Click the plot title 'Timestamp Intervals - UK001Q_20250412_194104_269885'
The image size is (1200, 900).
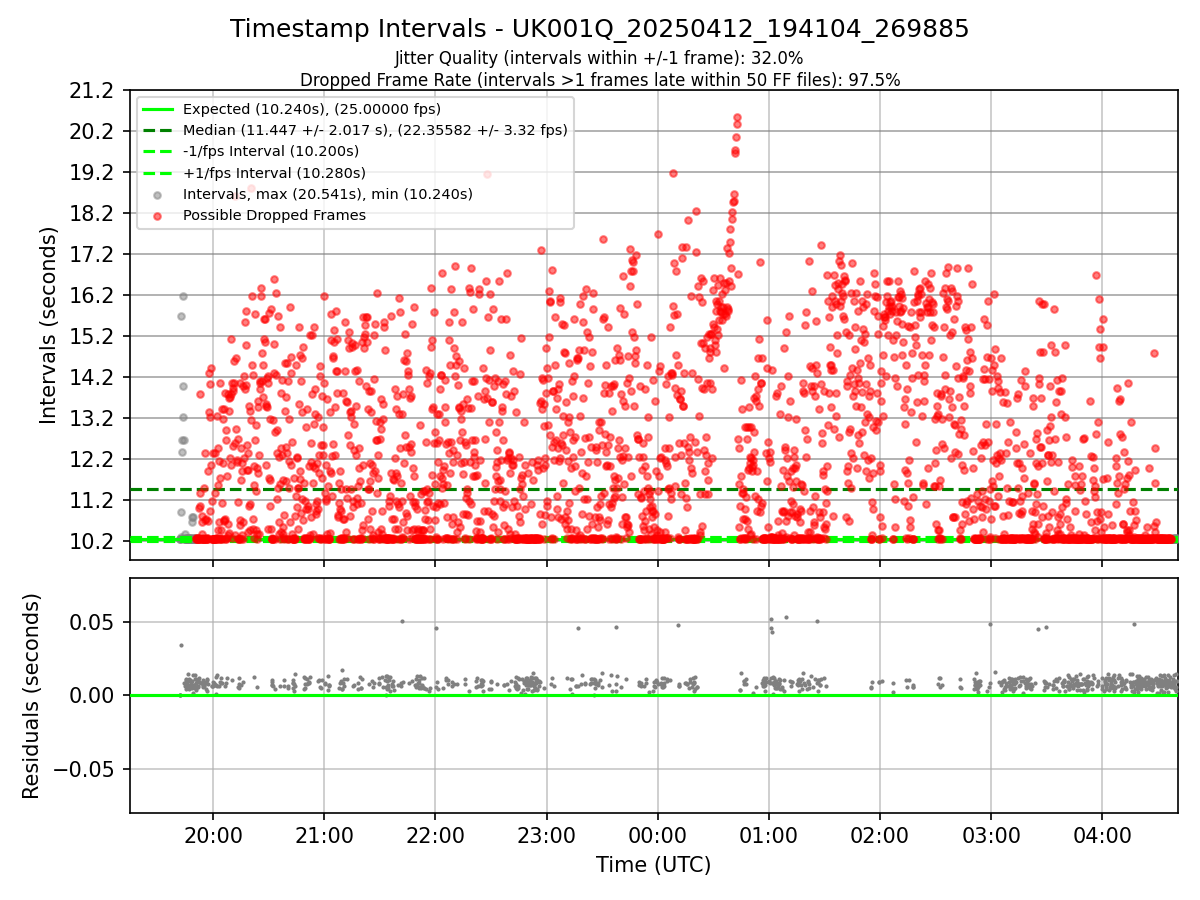[600, 29]
